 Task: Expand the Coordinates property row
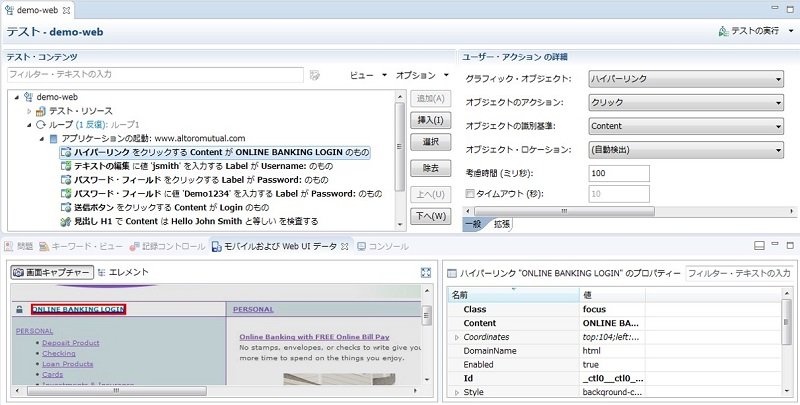click(457, 337)
